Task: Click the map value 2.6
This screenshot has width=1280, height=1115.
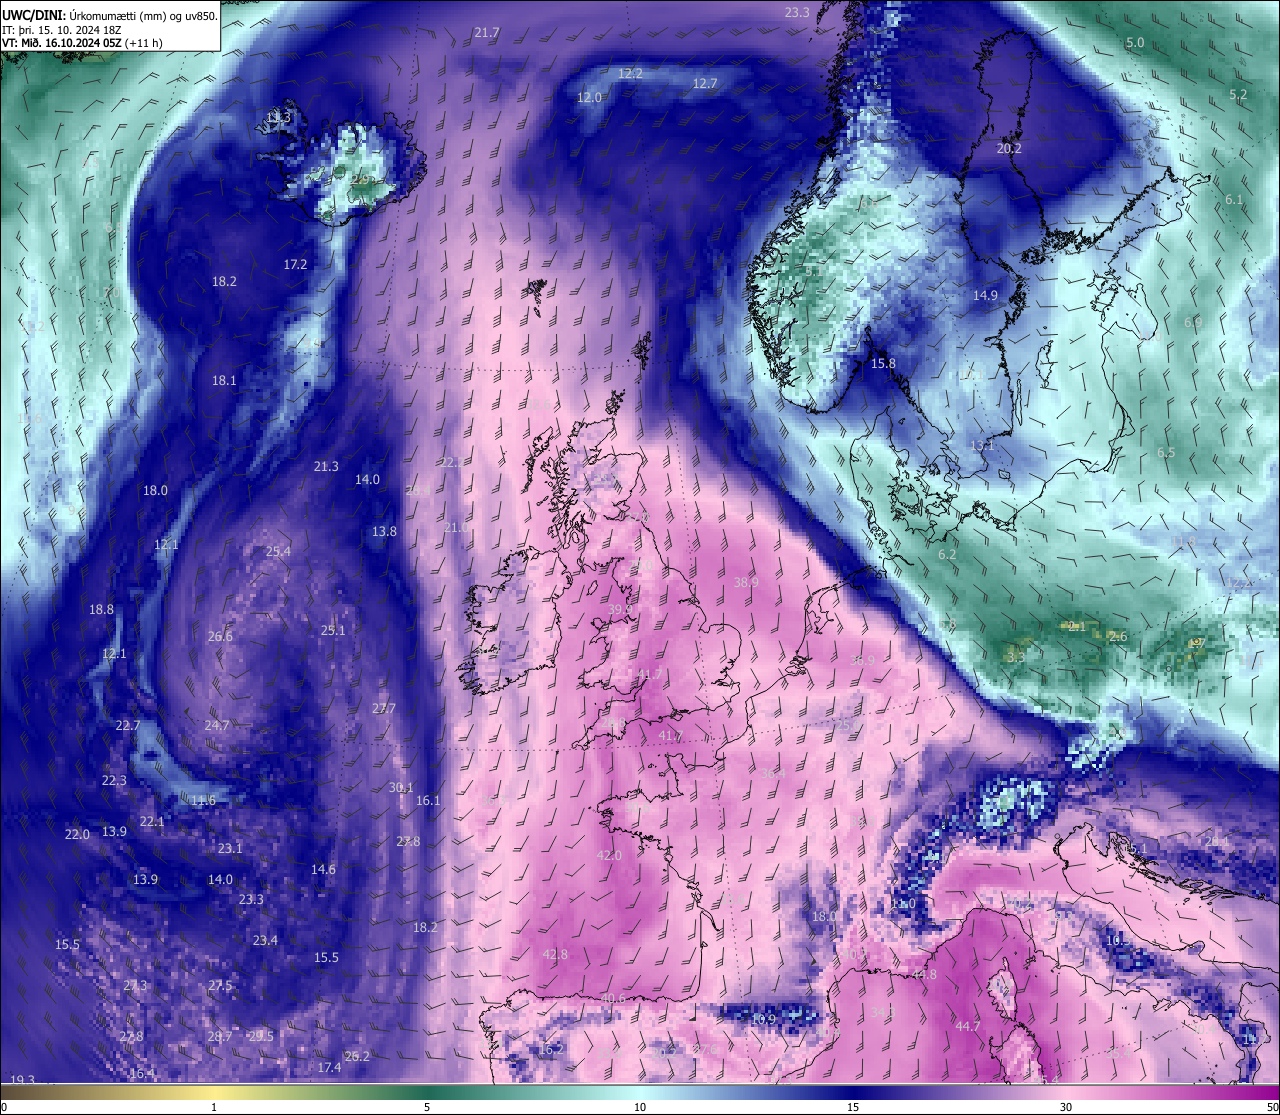Action: point(1118,638)
